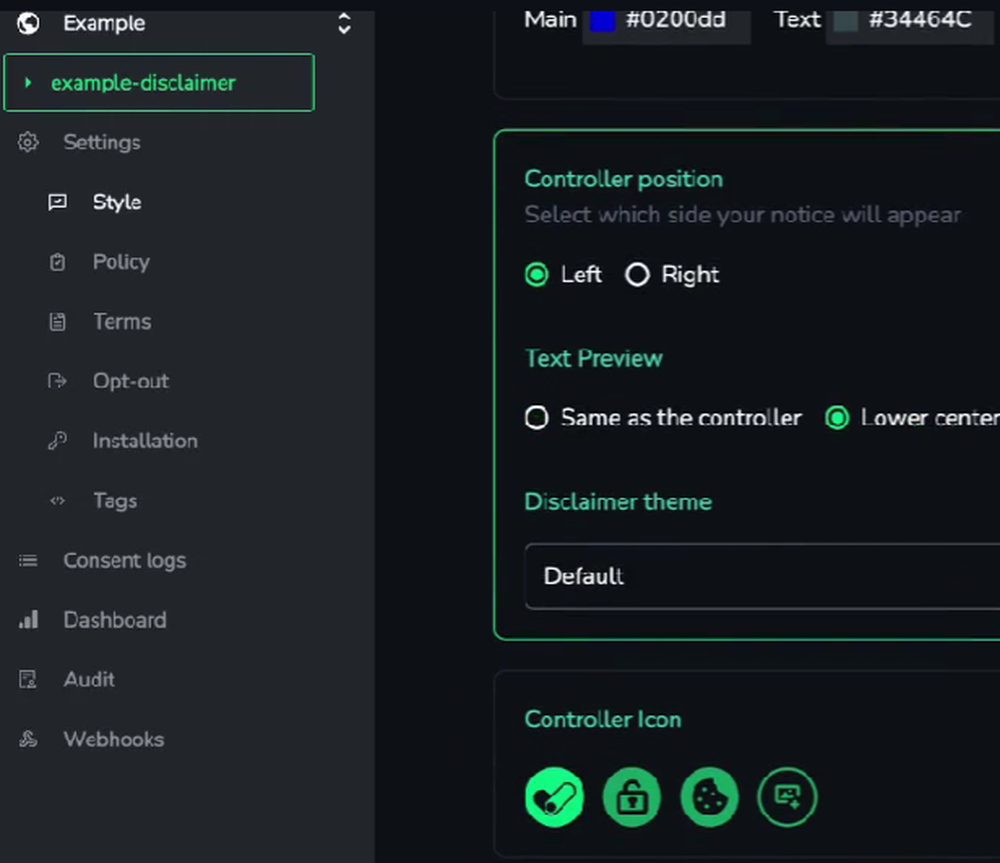Click the Main color swatch #0200dd
This screenshot has height=863, width=1000.
[x=600, y=20]
